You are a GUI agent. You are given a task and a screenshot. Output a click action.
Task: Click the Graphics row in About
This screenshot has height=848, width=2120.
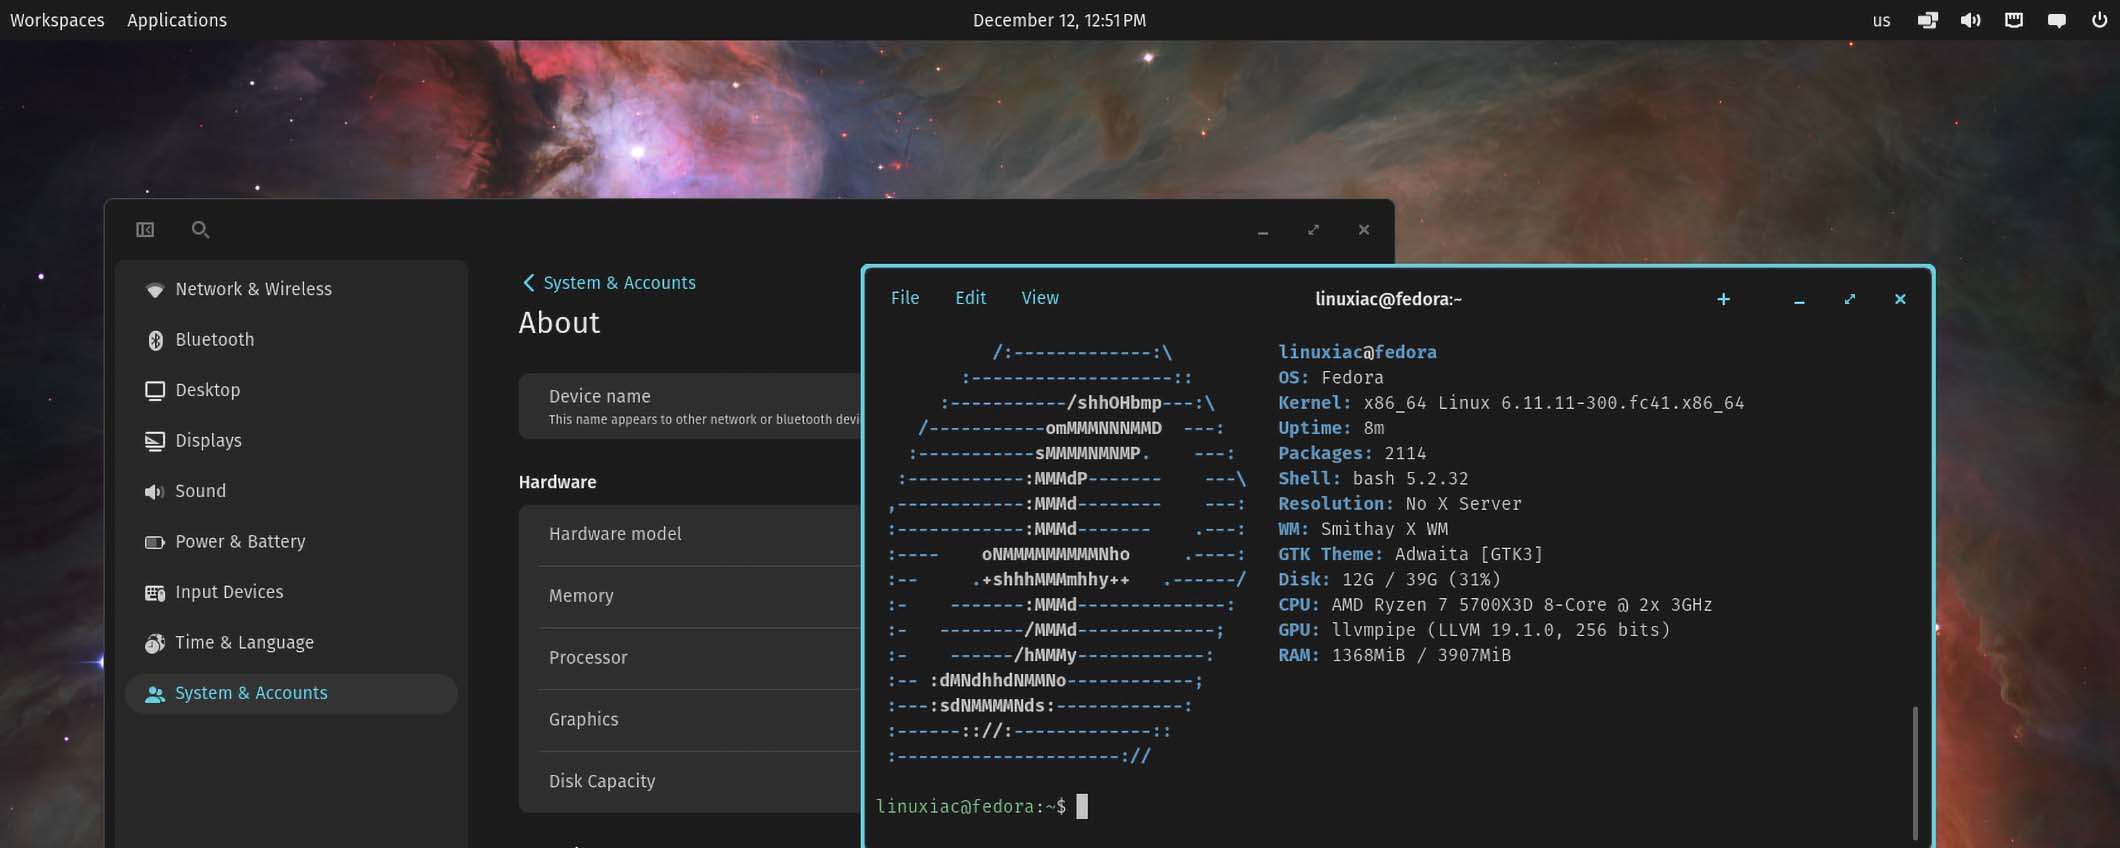coord(690,720)
